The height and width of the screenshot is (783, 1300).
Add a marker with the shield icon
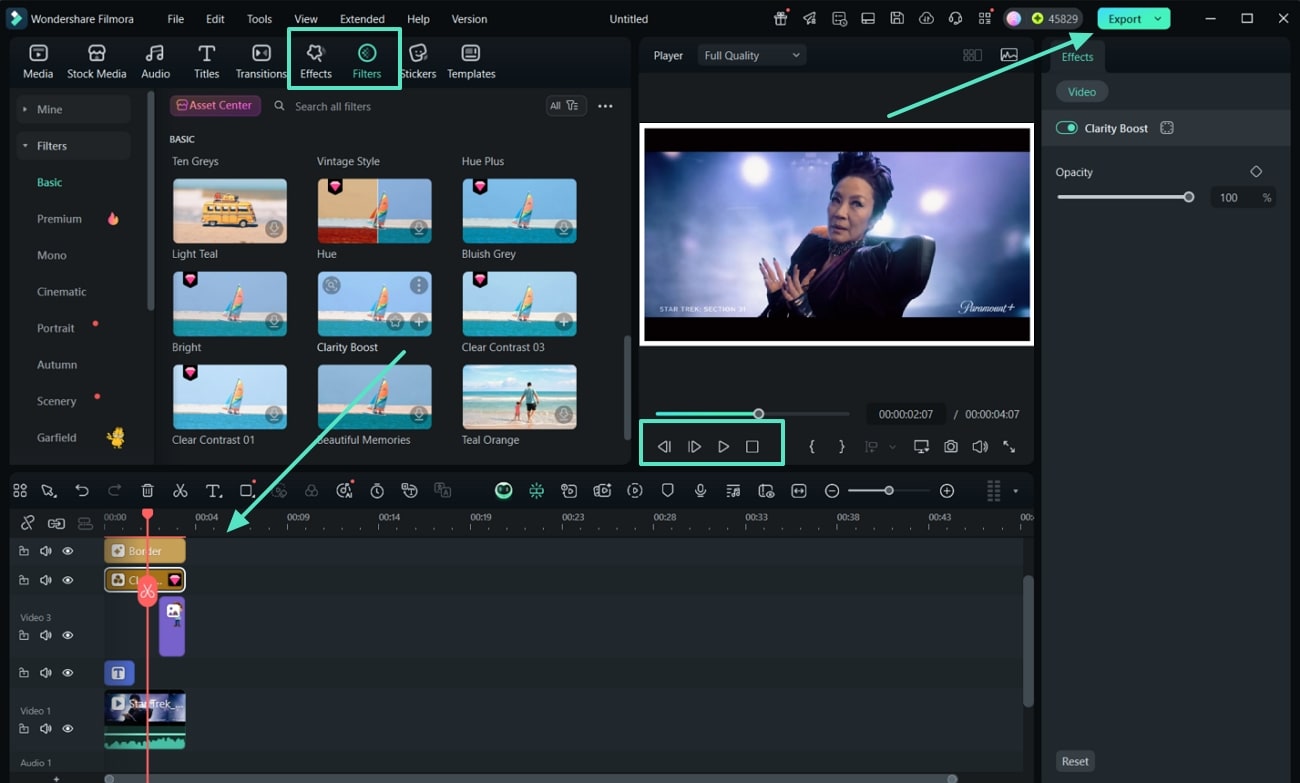click(x=668, y=490)
